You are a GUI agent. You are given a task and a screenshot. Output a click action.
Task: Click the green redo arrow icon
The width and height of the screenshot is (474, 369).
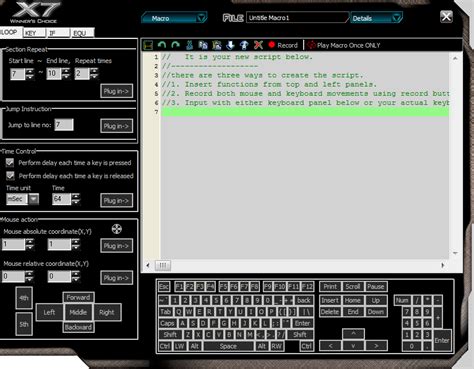click(175, 45)
